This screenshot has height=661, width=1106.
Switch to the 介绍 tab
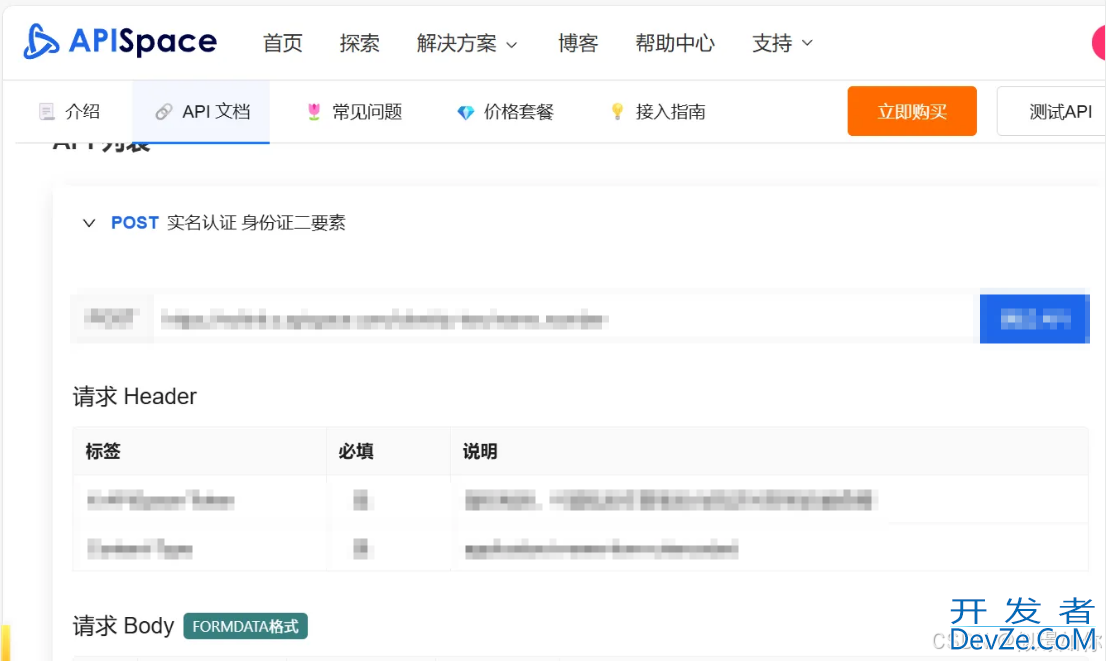[69, 111]
